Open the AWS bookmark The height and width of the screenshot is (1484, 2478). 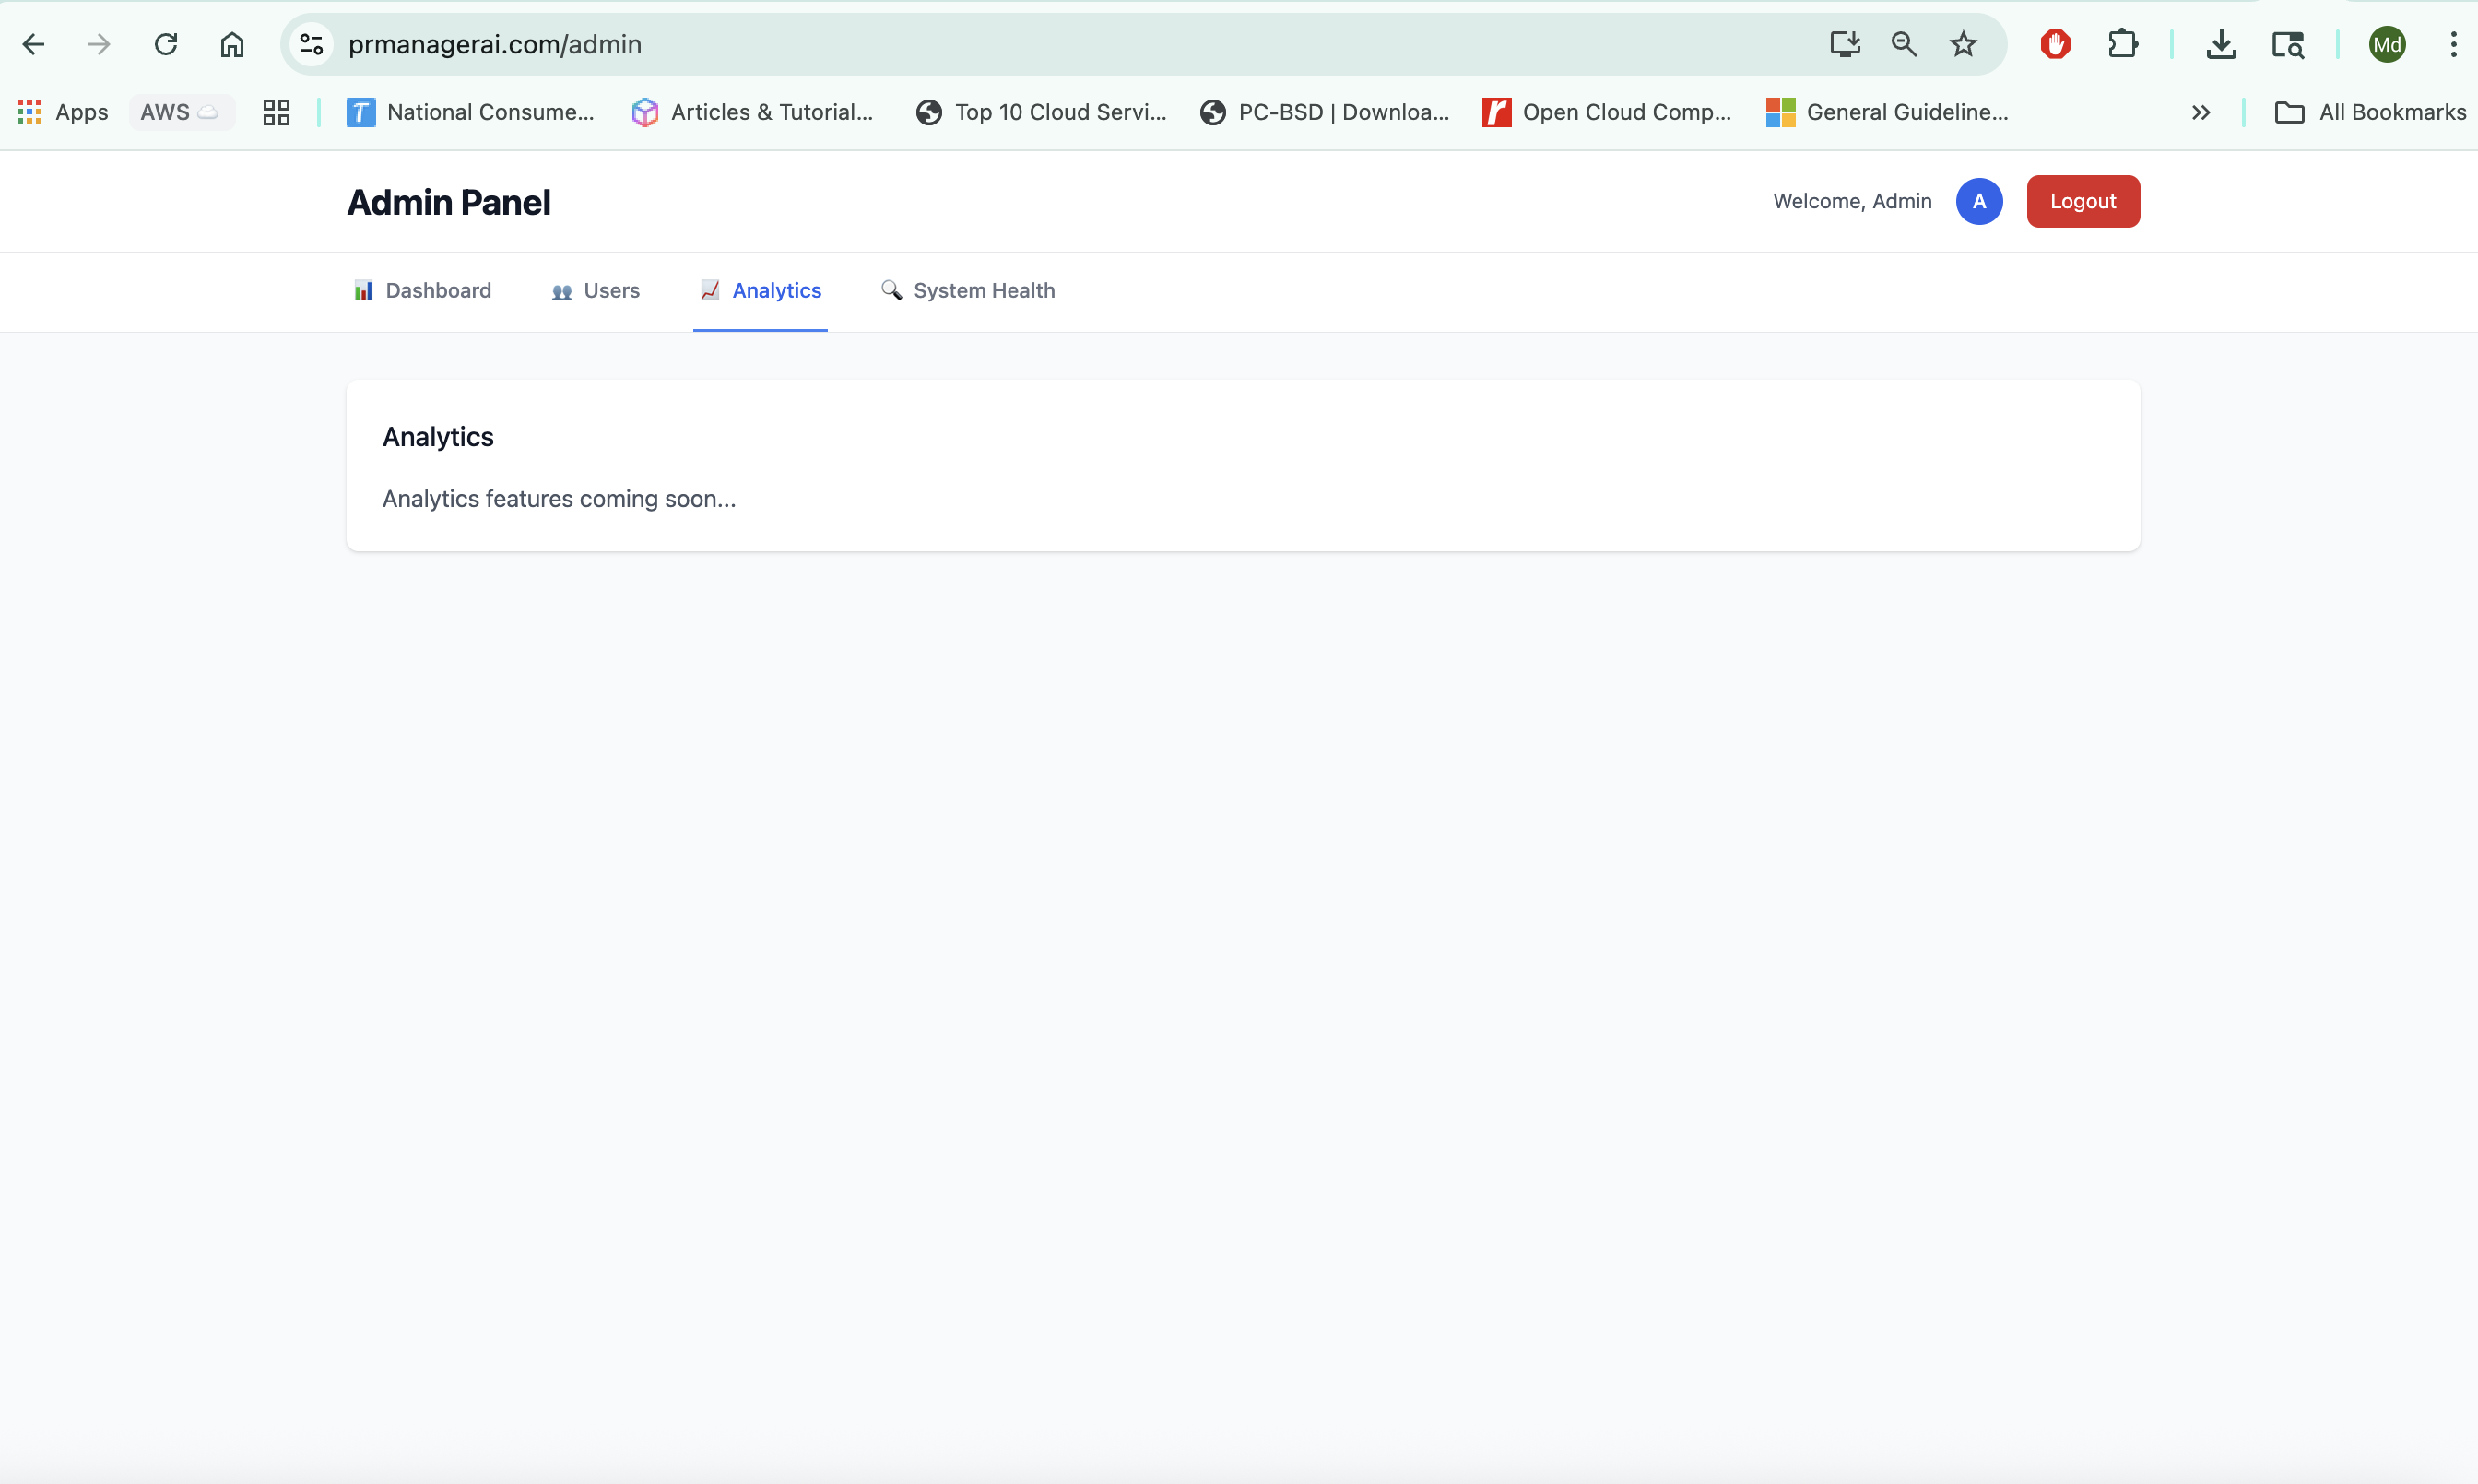180,112
